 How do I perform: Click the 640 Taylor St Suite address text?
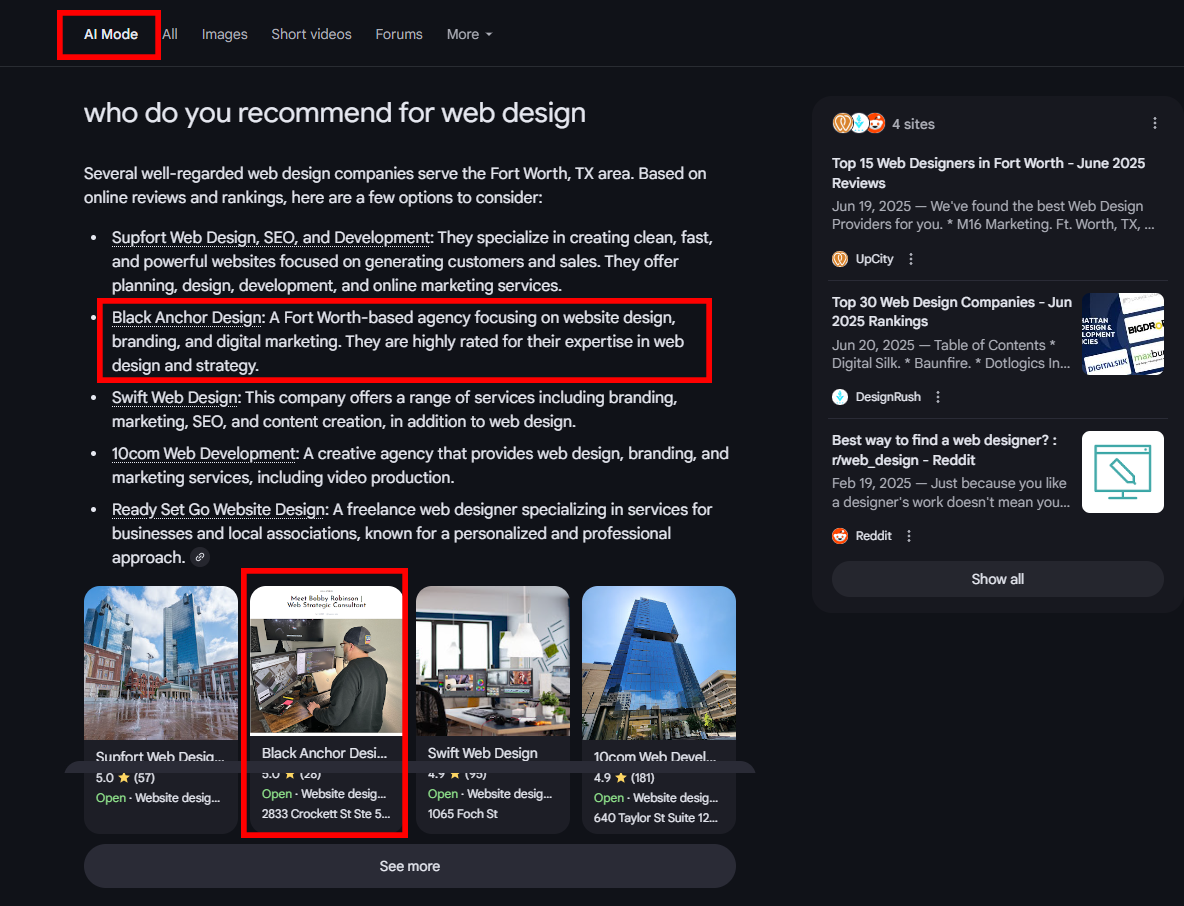point(655,818)
